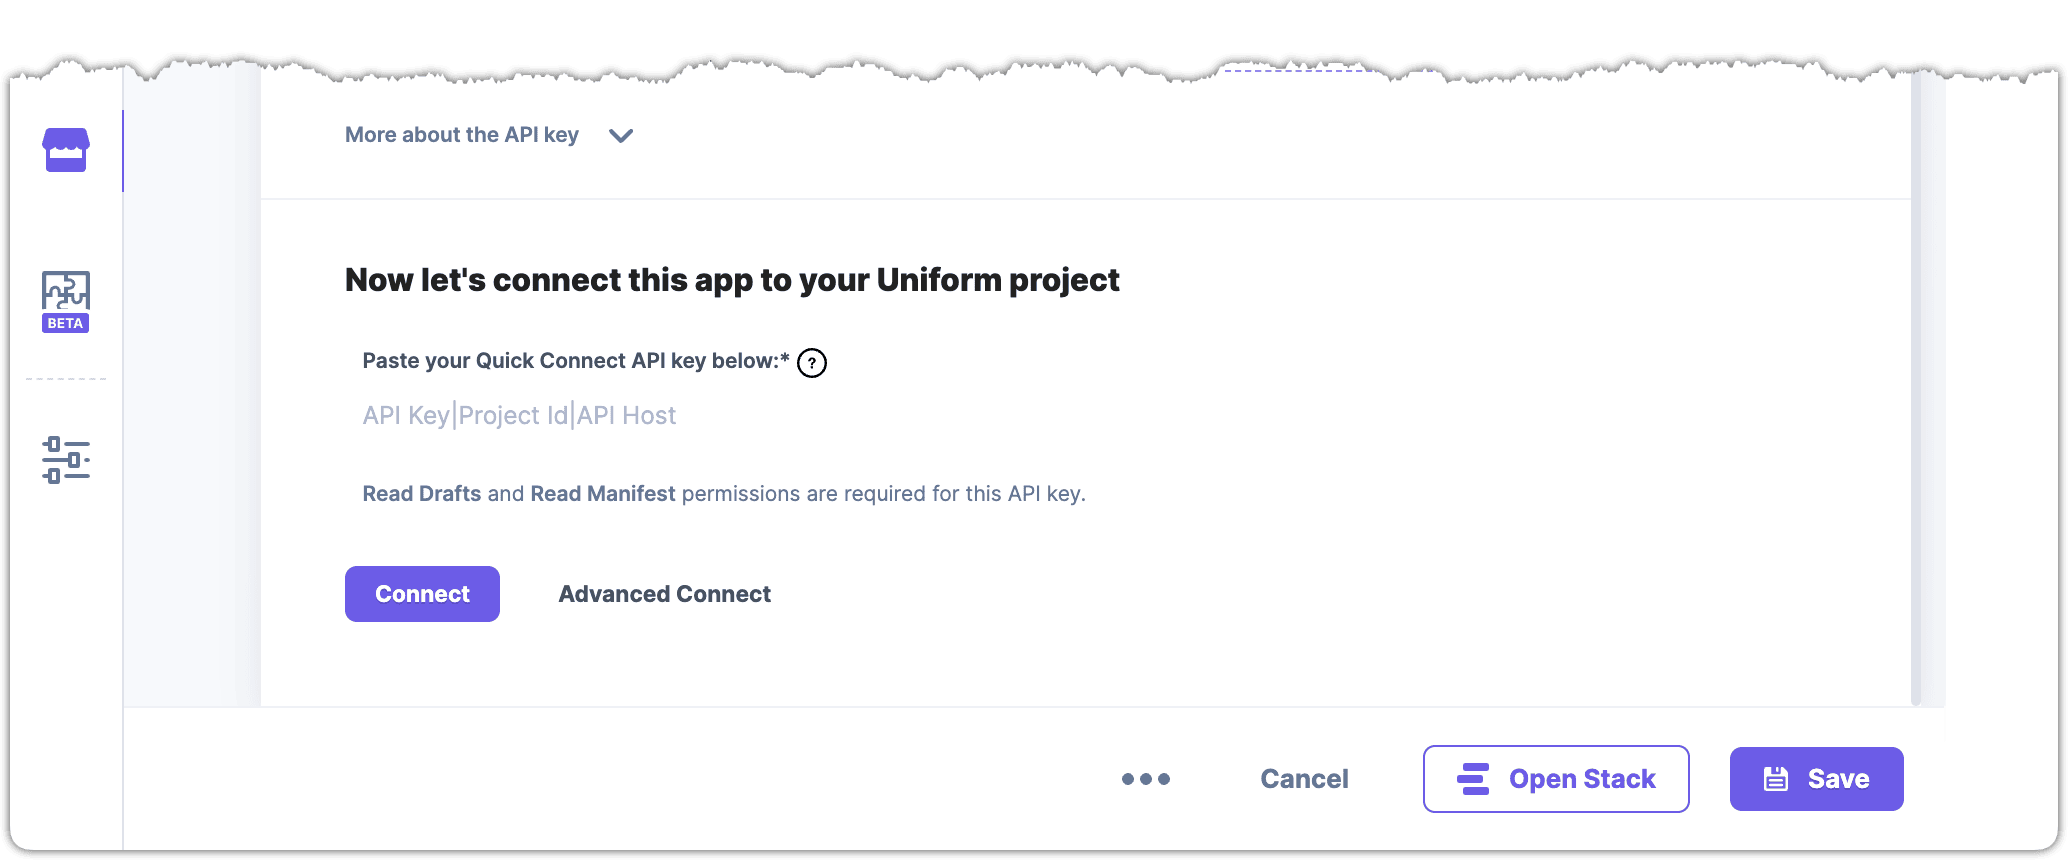The image size is (2068, 860).
Task: Click the BETA badge under puzzle icon
Action: pos(66,324)
